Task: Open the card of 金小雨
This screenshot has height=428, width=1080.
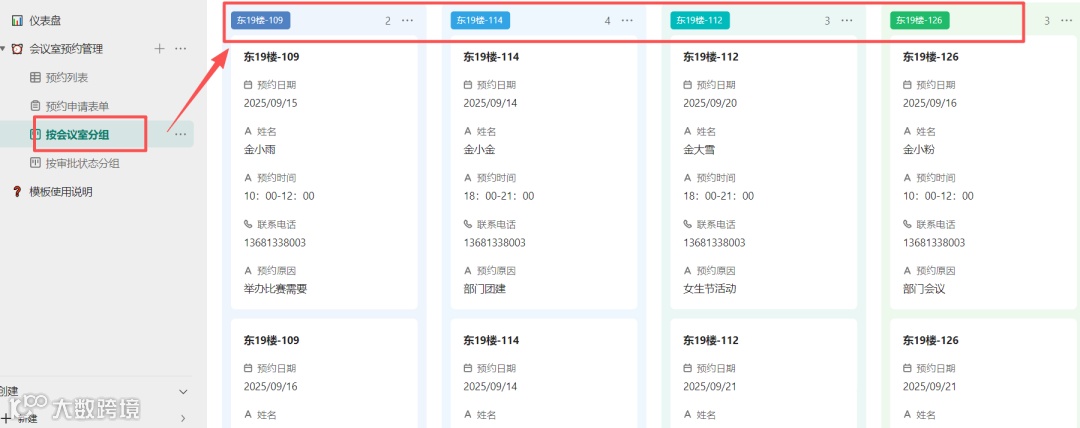Action: pos(324,172)
